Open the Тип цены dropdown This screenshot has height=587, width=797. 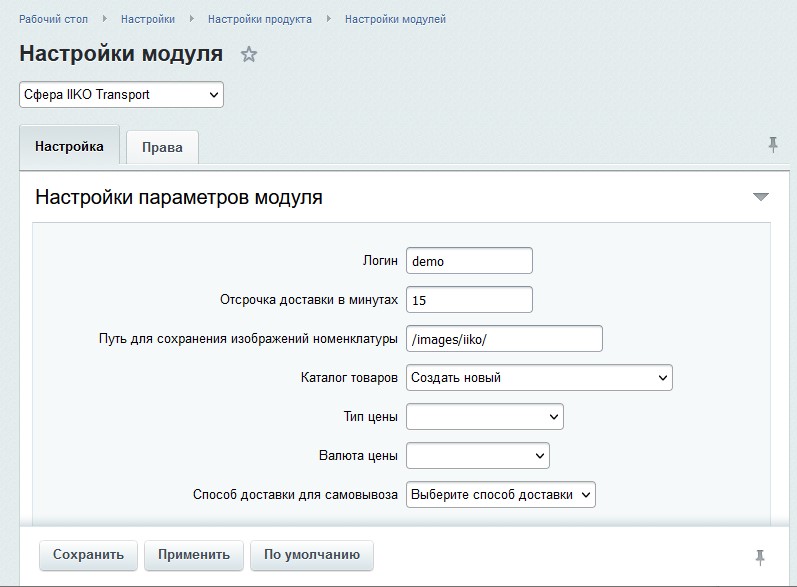pyautogui.click(x=485, y=416)
